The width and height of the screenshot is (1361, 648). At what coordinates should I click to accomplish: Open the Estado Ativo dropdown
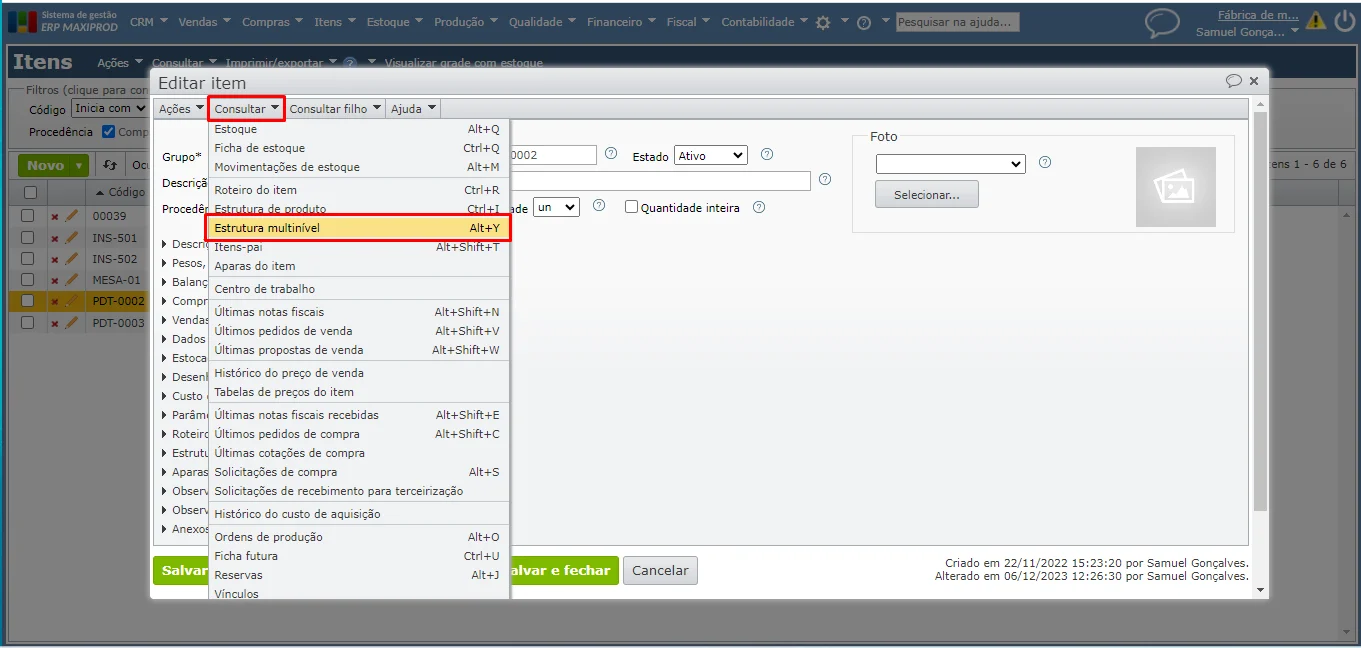711,155
